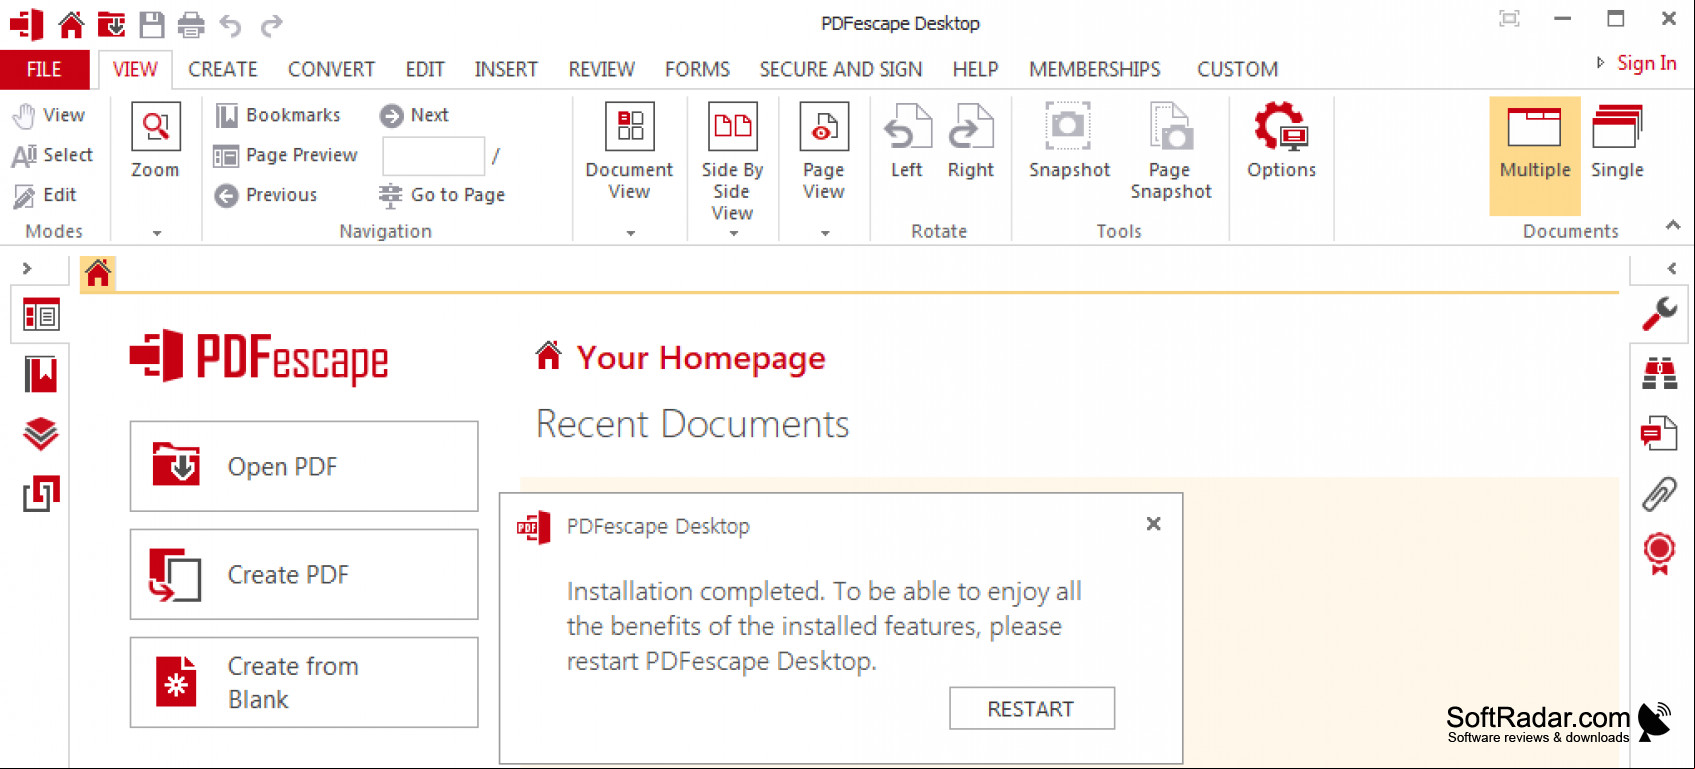Switch to Select mode
This screenshot has width=1695, height=769.
pos(52,156)
